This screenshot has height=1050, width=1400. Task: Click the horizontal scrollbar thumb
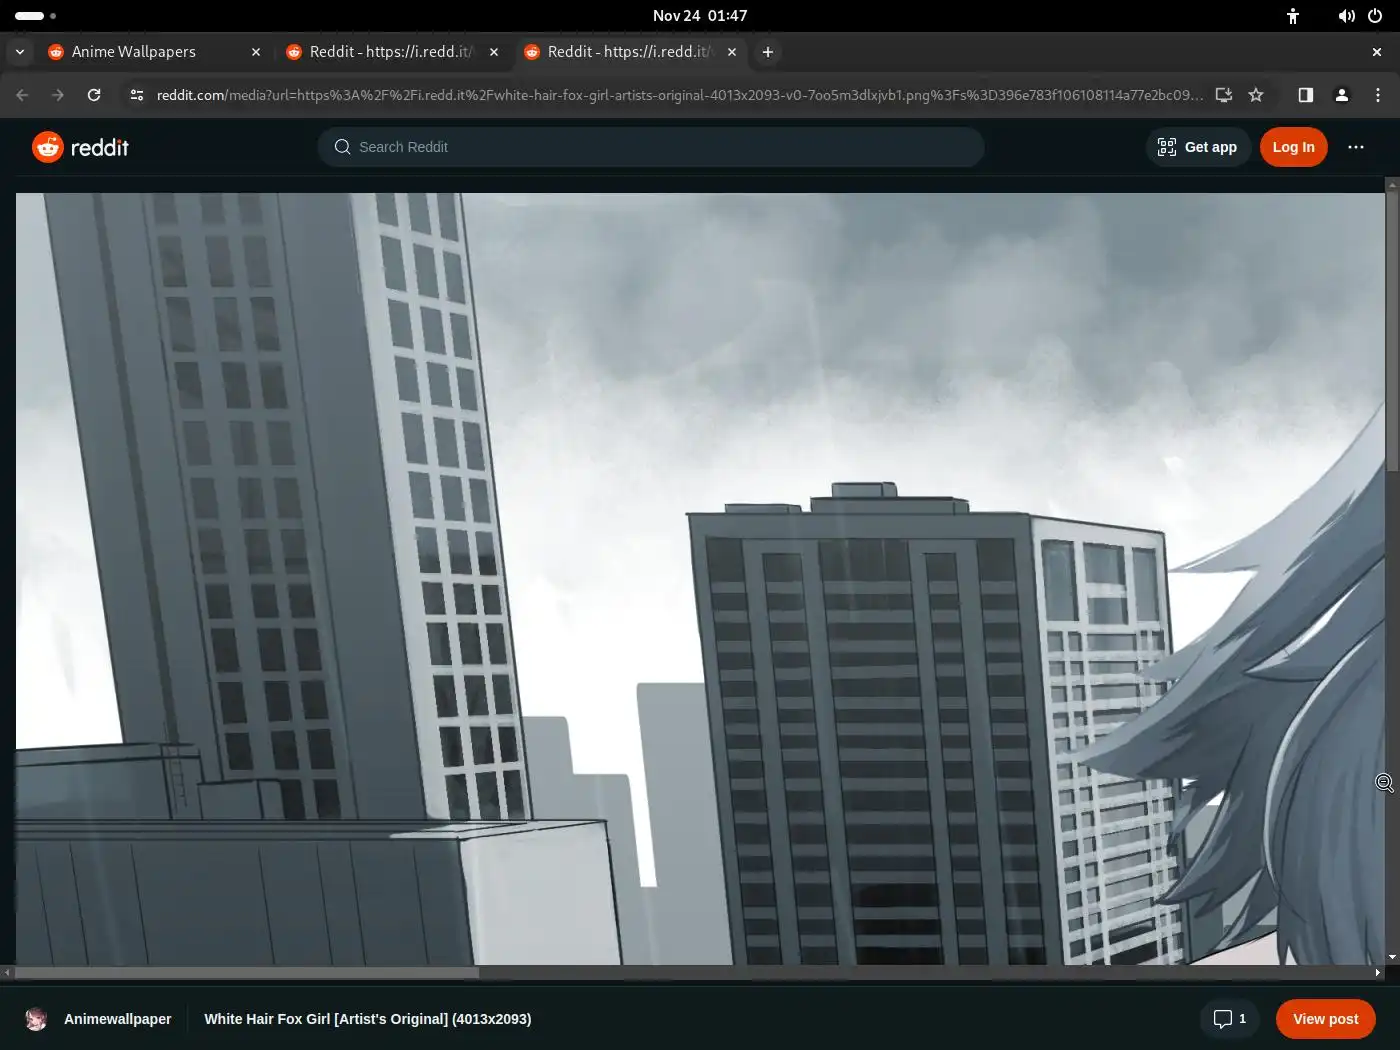click(x=247, y=972)
